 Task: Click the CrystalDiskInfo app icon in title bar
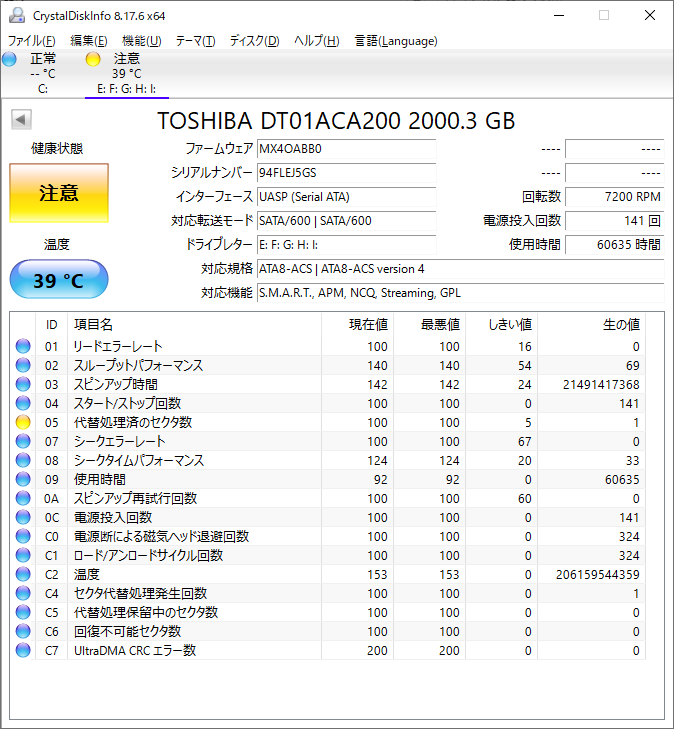click(17, 15)
